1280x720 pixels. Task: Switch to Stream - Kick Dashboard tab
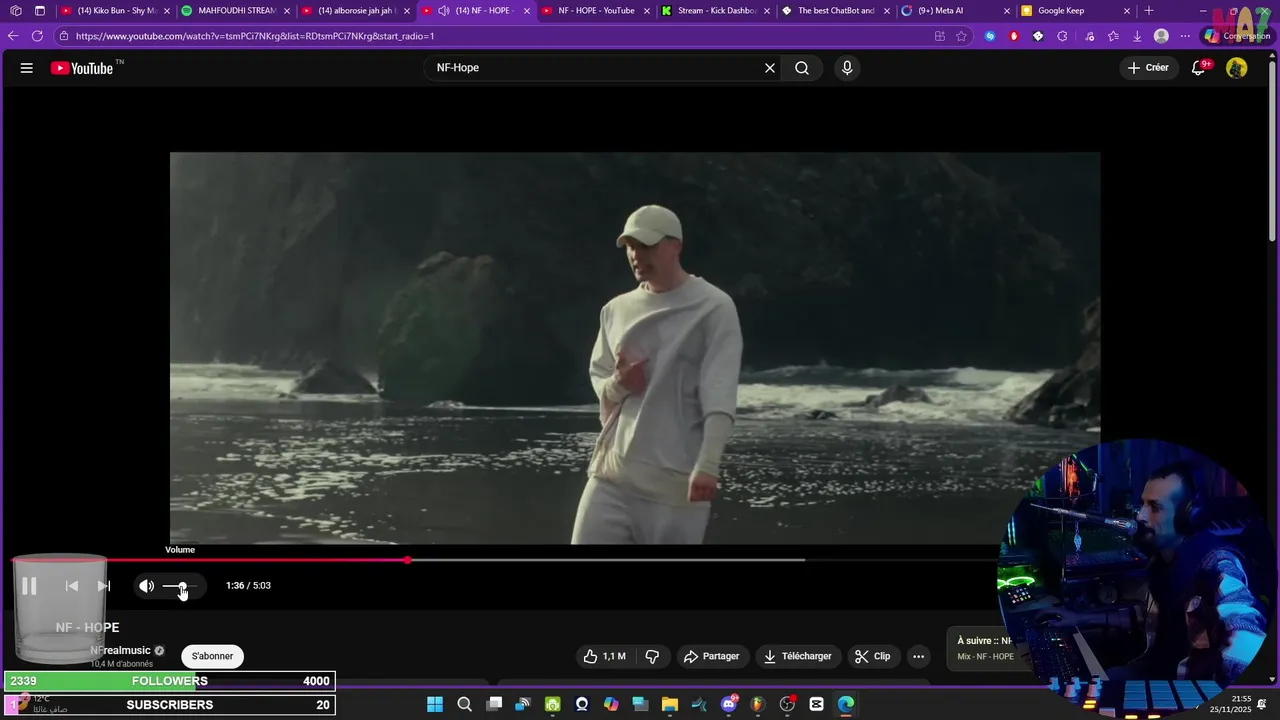[715, 11]
